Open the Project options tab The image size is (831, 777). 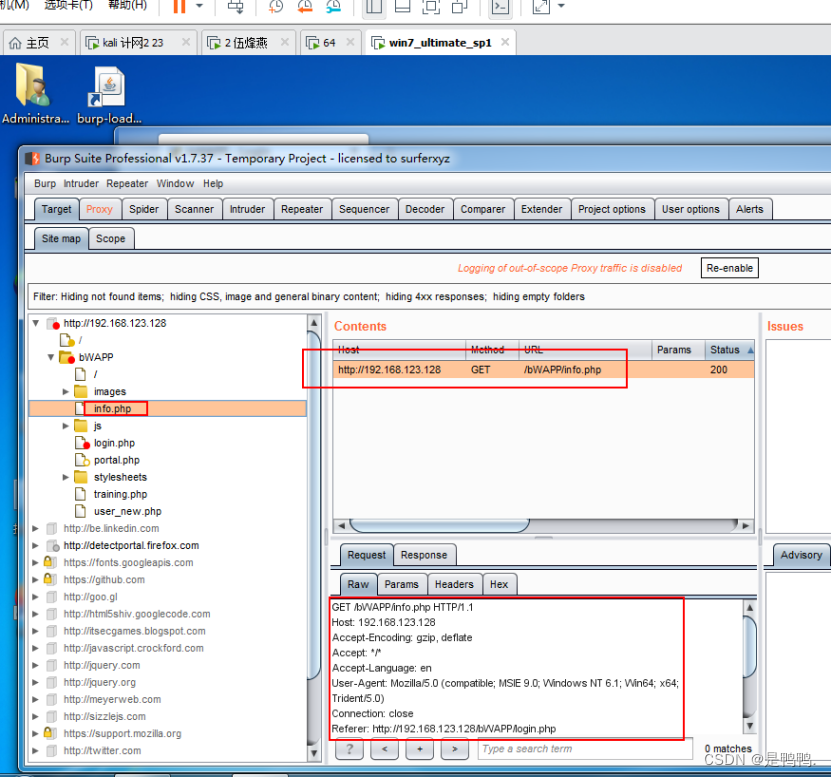[612, 209]
